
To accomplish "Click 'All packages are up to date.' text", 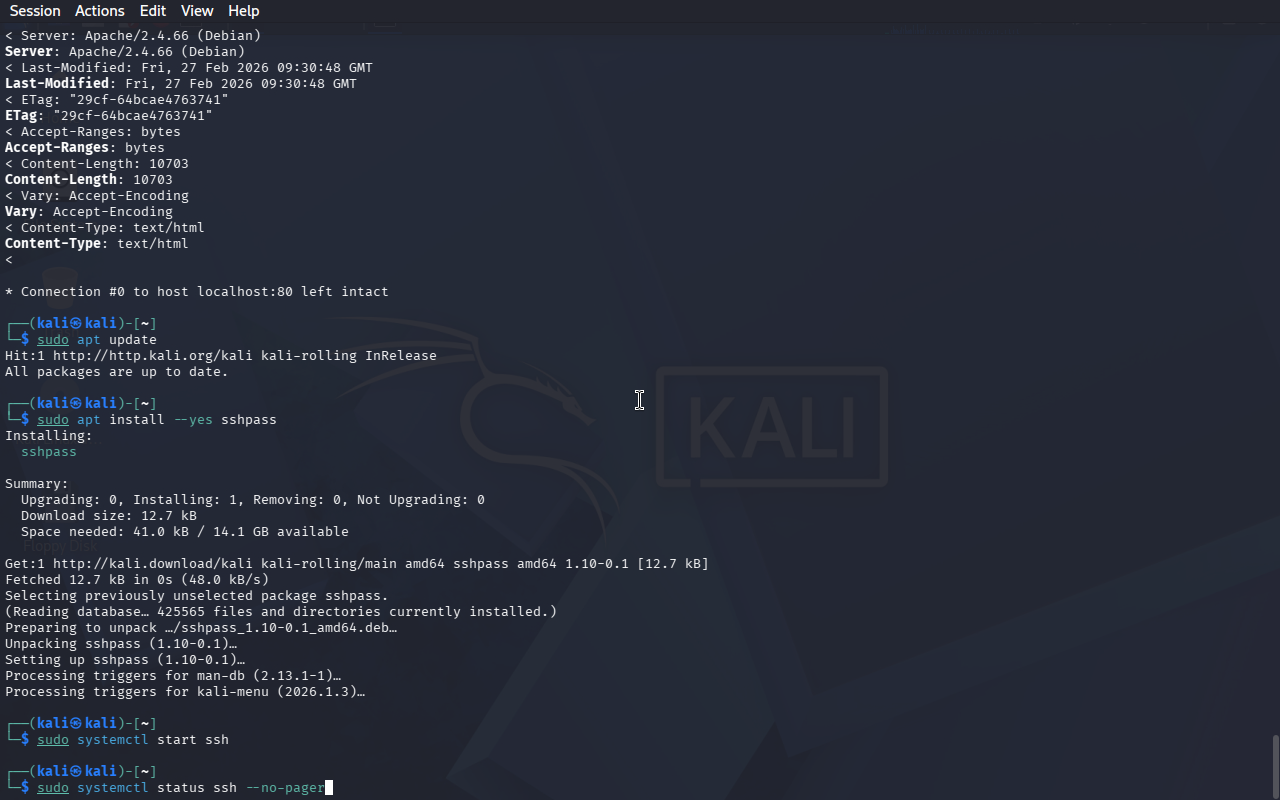I will (x=117, y=372).
